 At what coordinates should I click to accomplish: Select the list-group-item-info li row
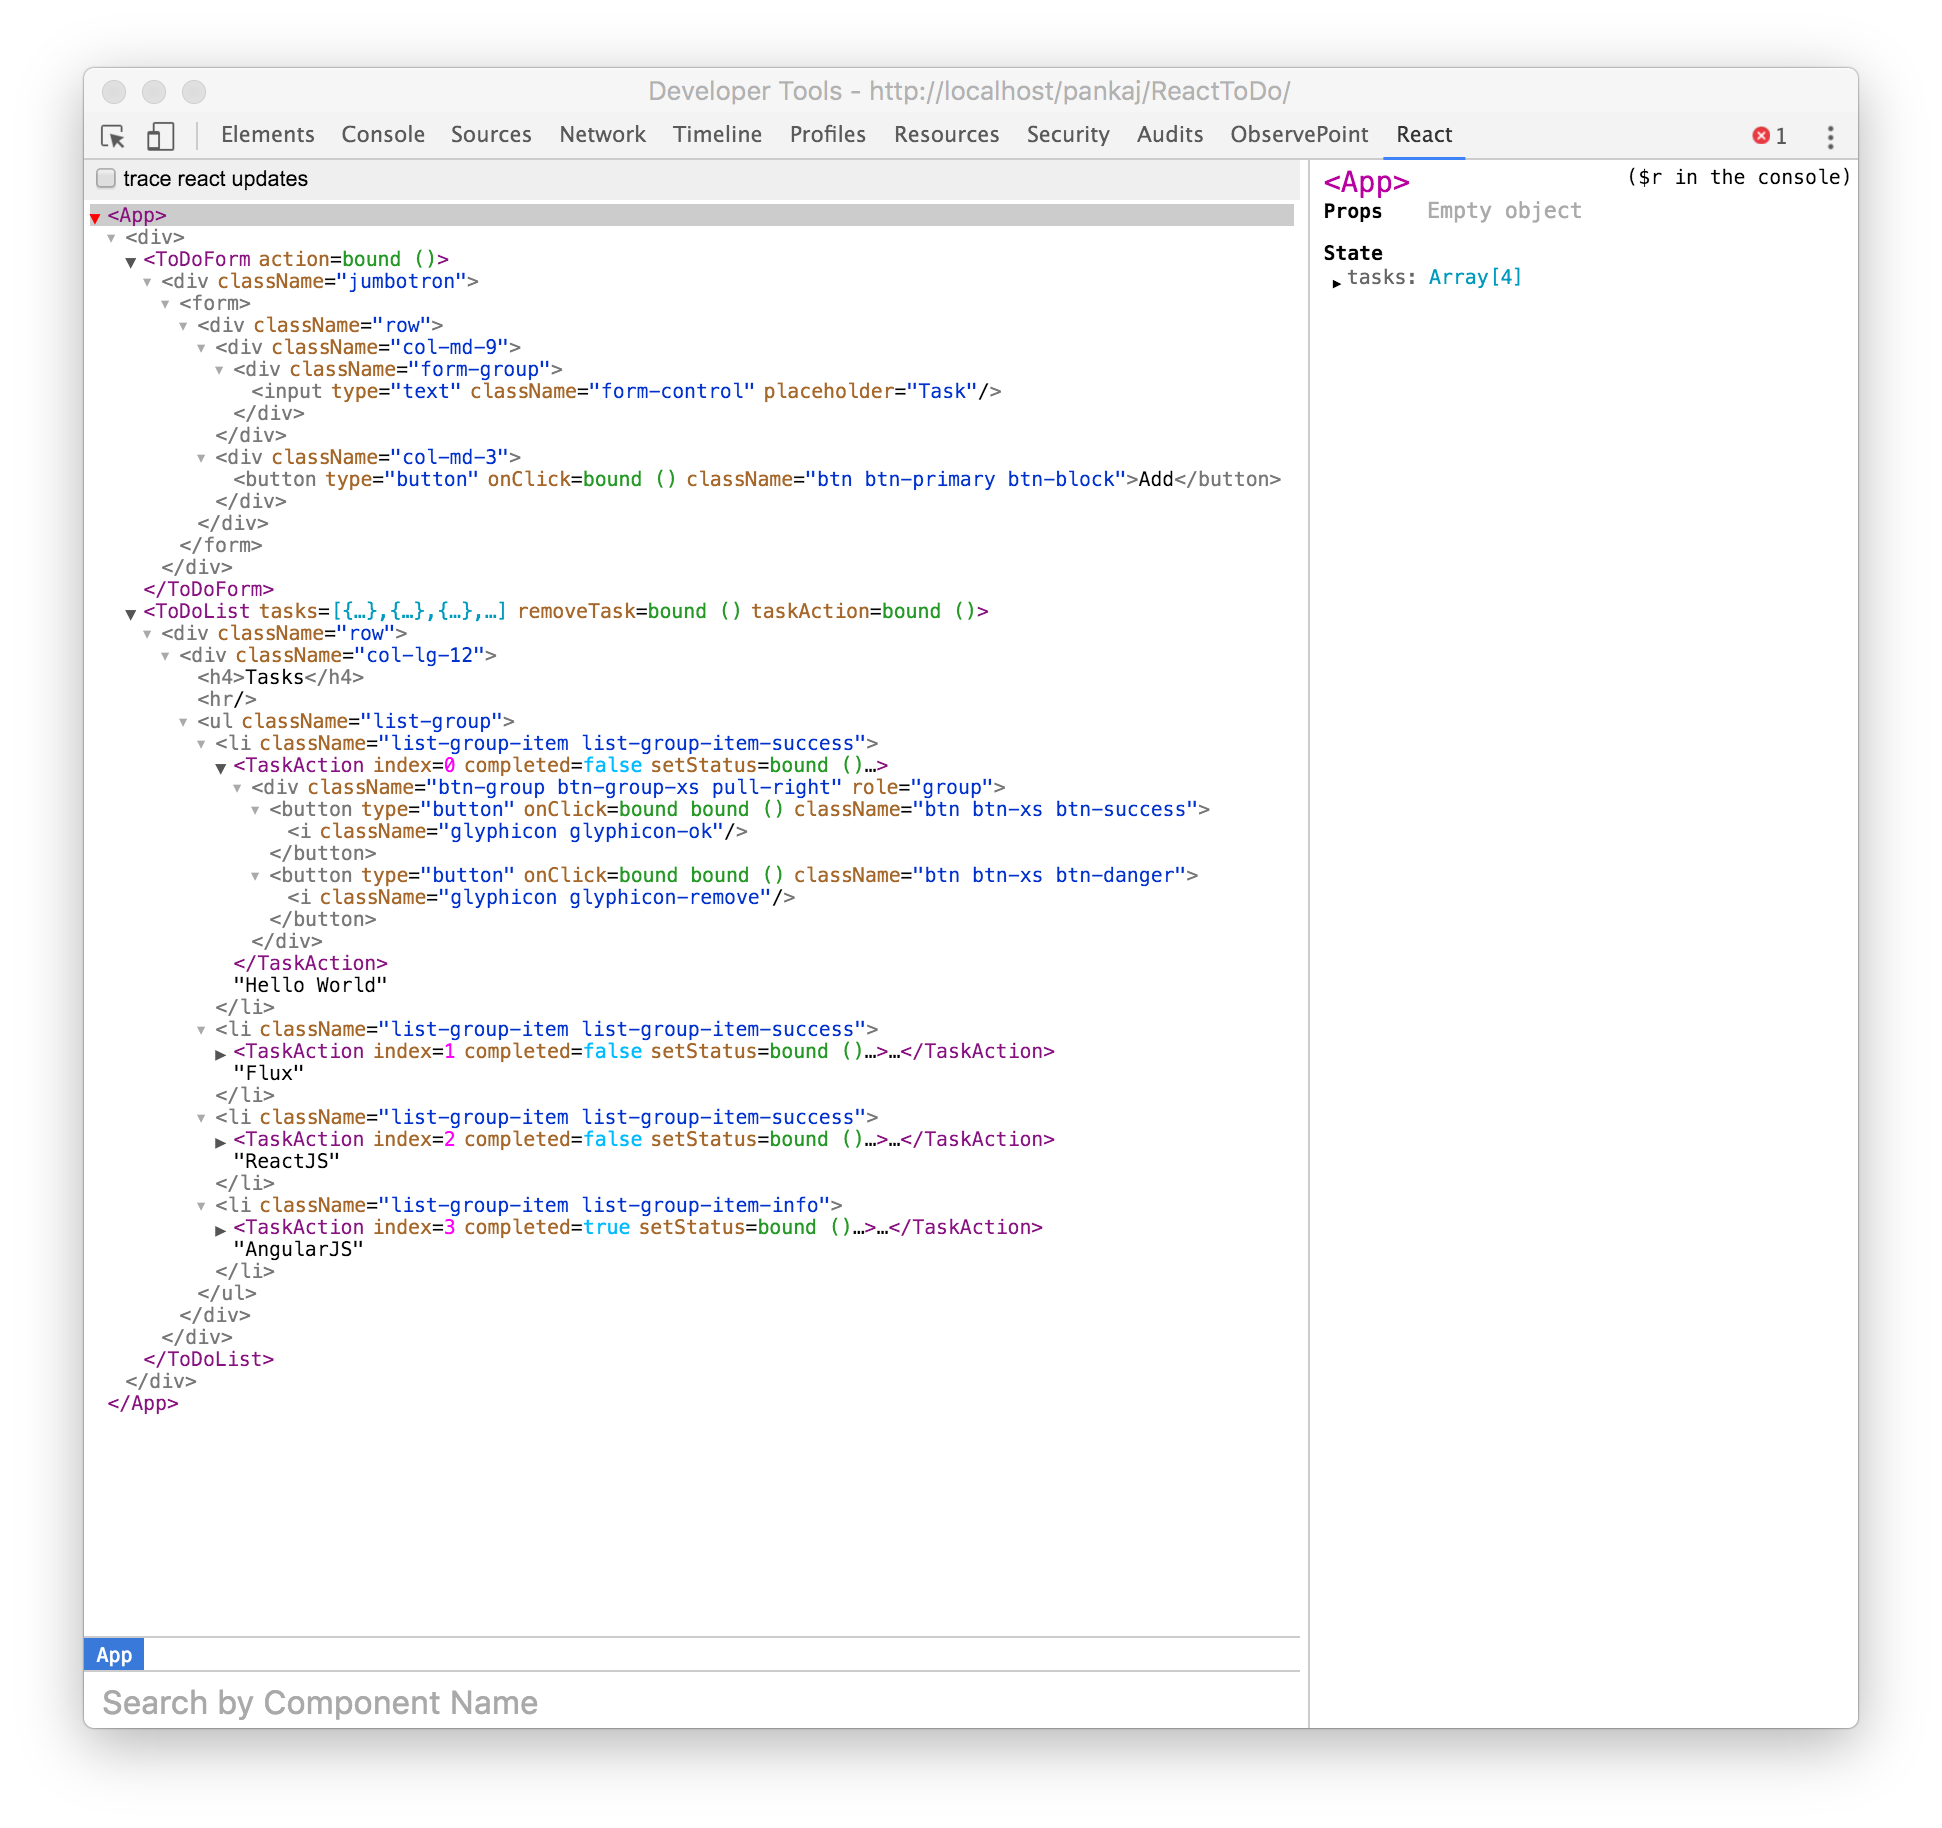click(528, 1205)
